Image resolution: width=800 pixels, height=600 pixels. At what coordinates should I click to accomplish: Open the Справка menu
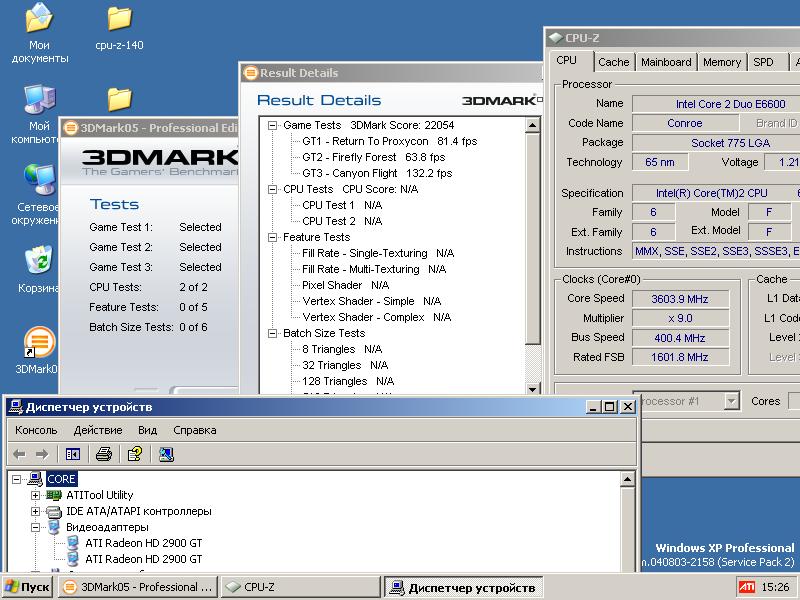[194, 430]
